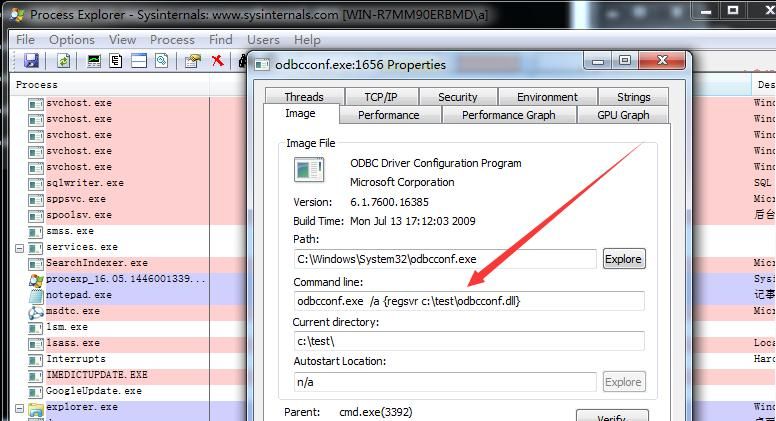This screenshot has height=421, width=776.
Task: Click the red X Kill Process icon
Action: pyautogui.click(x=217, y=61)
